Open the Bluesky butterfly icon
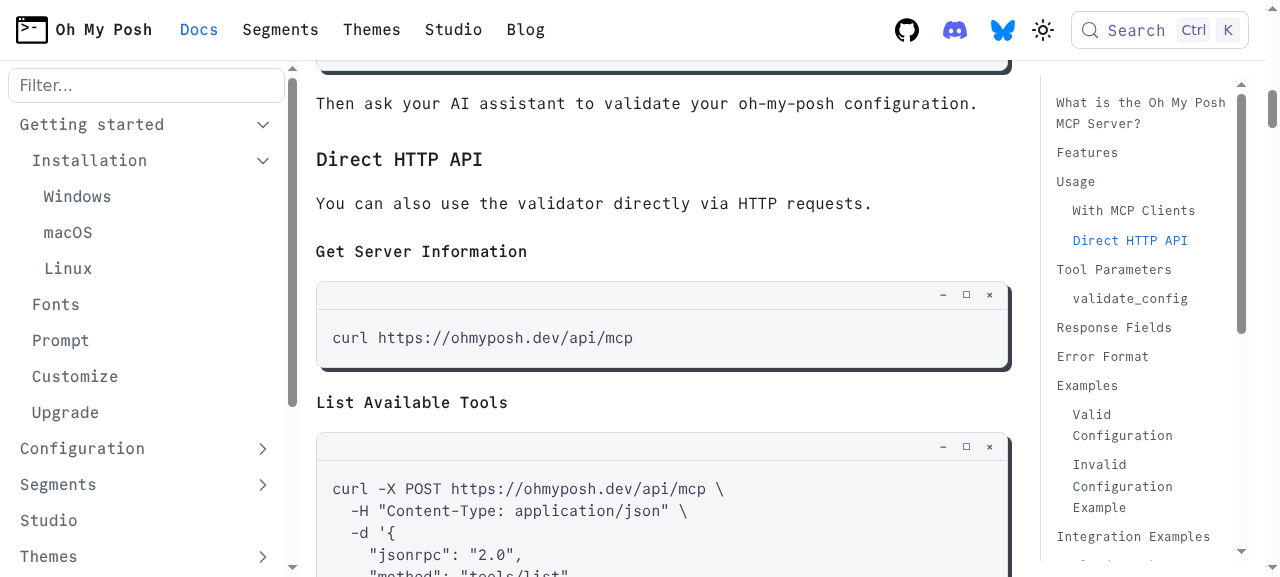The image size is (1280, 577). click(x=1003, y=30)
